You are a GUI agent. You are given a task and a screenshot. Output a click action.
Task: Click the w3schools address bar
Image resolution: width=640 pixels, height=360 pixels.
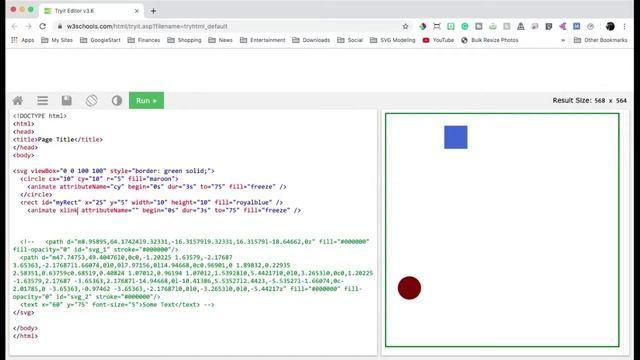233,26
